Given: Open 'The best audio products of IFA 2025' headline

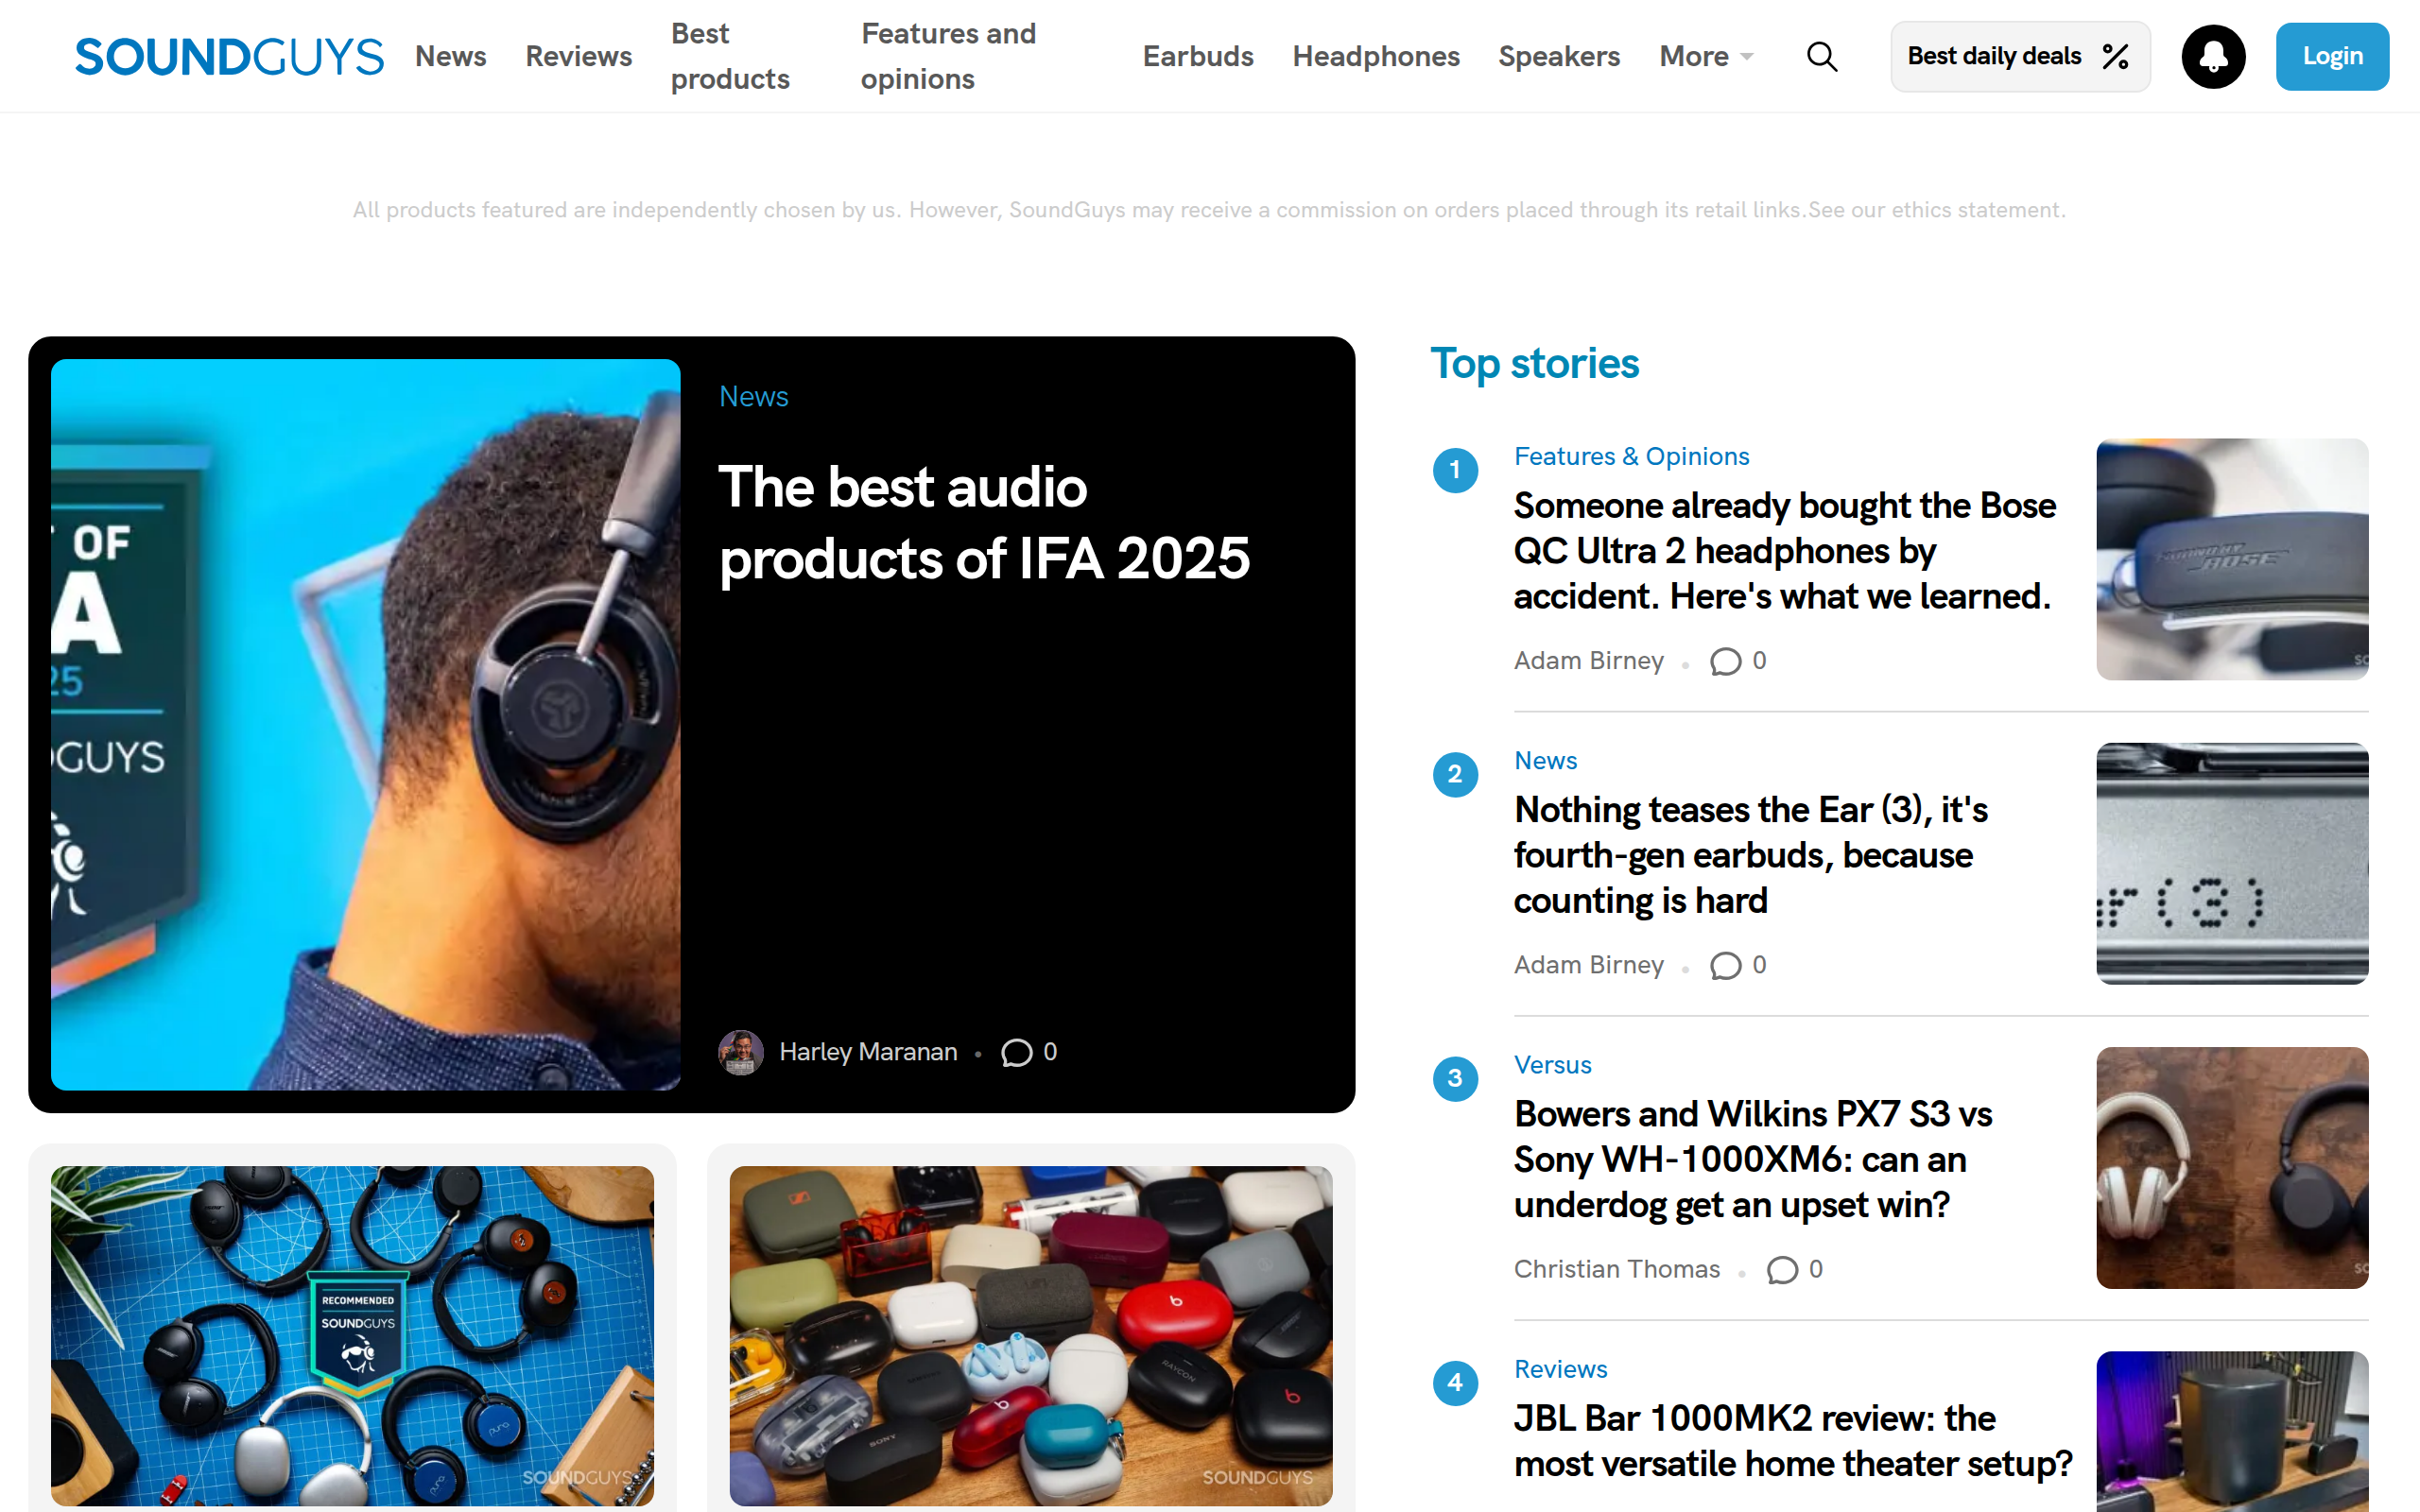Looking at the screenshot, I should point(985,523).
